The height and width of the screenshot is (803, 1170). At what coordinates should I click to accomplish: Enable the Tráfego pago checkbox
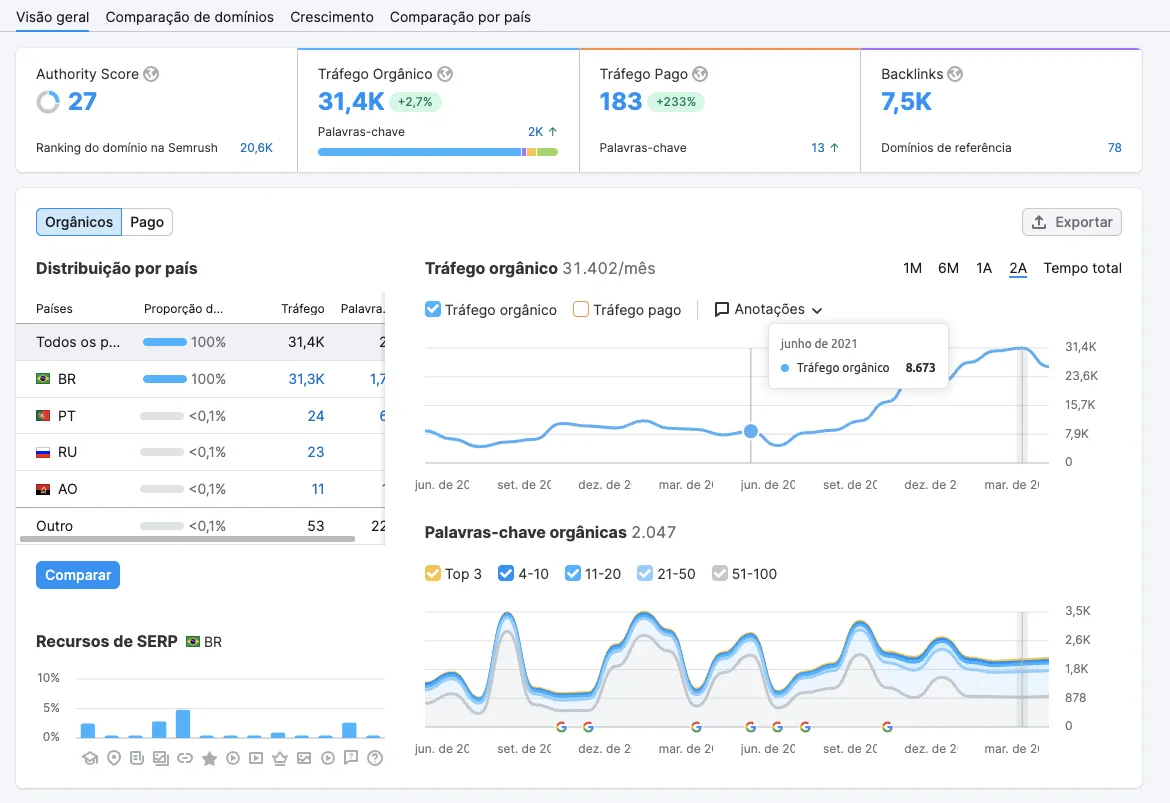tap(581, 310)
